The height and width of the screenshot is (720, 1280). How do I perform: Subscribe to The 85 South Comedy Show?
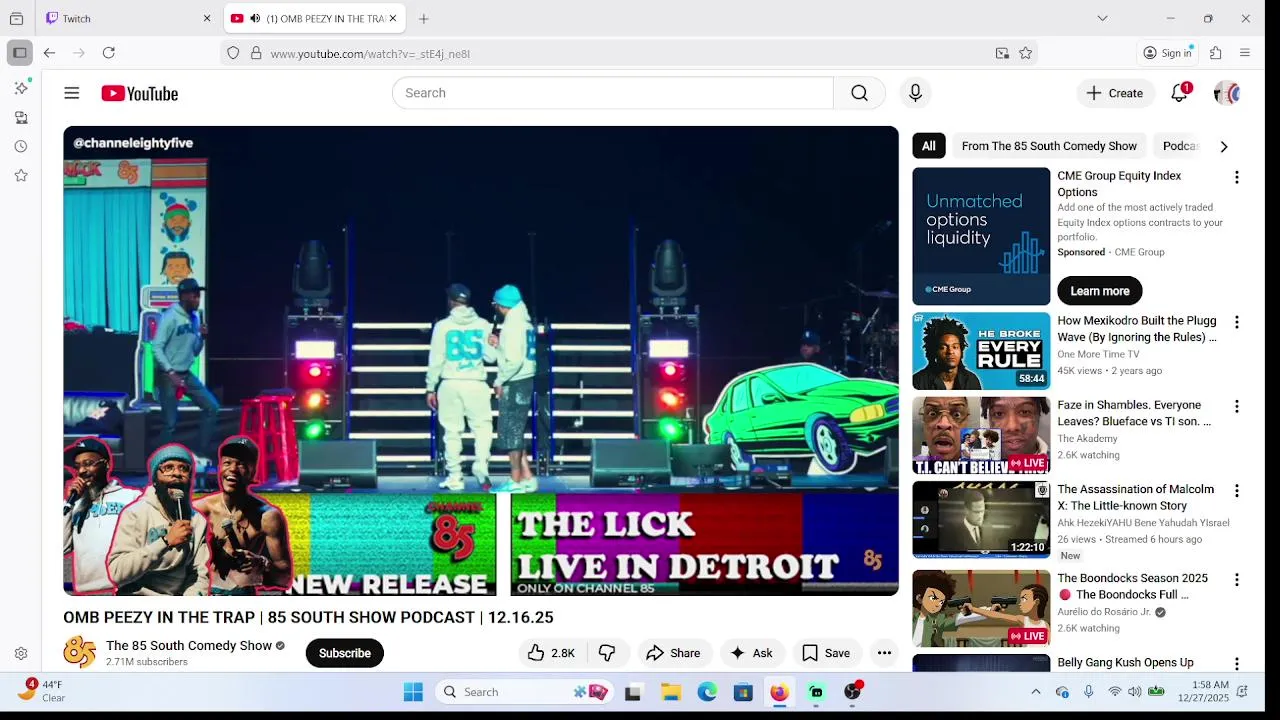pos(345,653)
